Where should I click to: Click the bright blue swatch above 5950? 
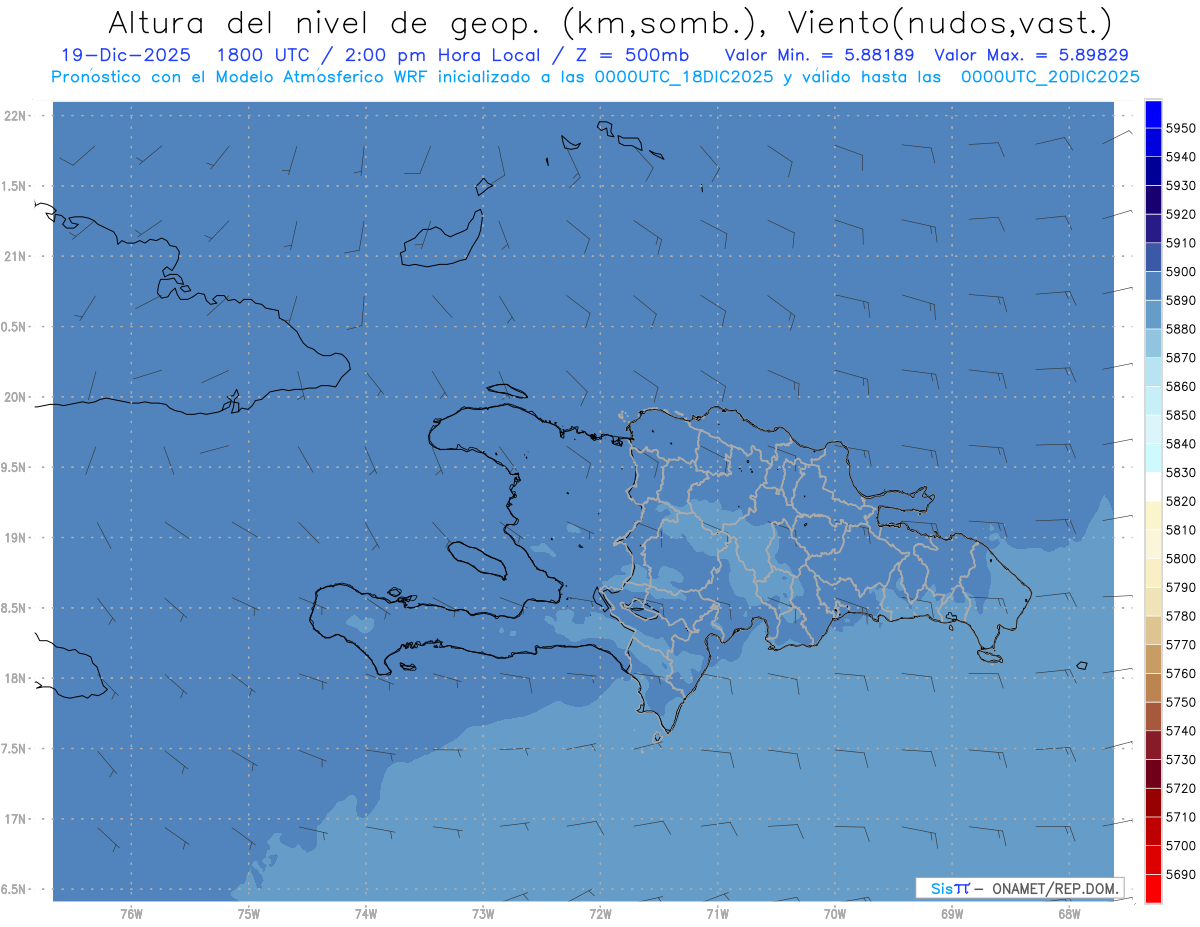[1153, 114]
